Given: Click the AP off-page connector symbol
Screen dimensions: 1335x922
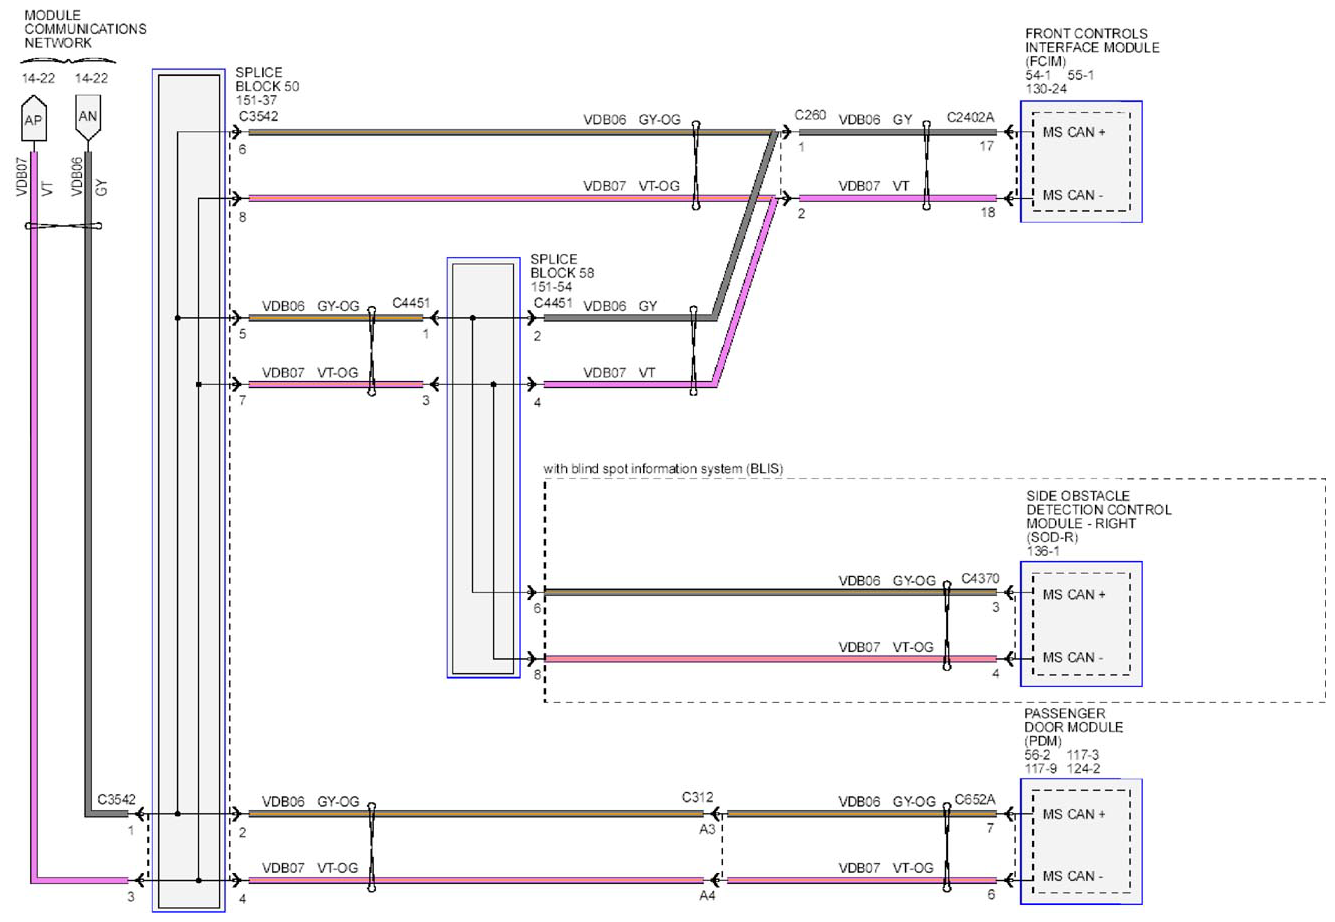Looking at the screenshot, I should pyautogui.click(x=33, y=121).
